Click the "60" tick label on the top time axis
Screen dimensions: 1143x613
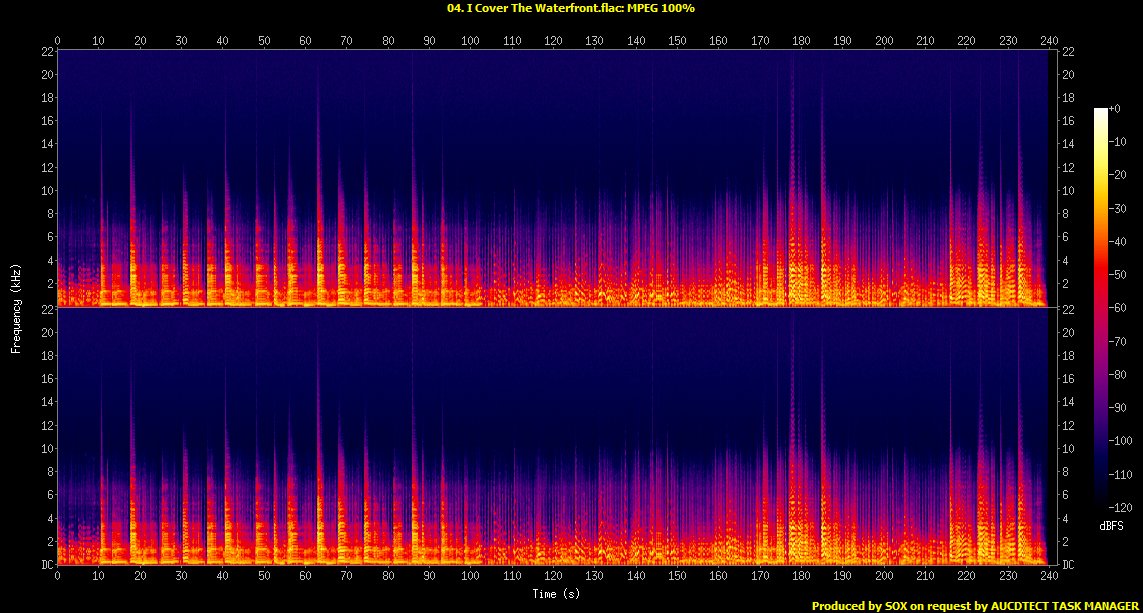(x=305, y=41)
